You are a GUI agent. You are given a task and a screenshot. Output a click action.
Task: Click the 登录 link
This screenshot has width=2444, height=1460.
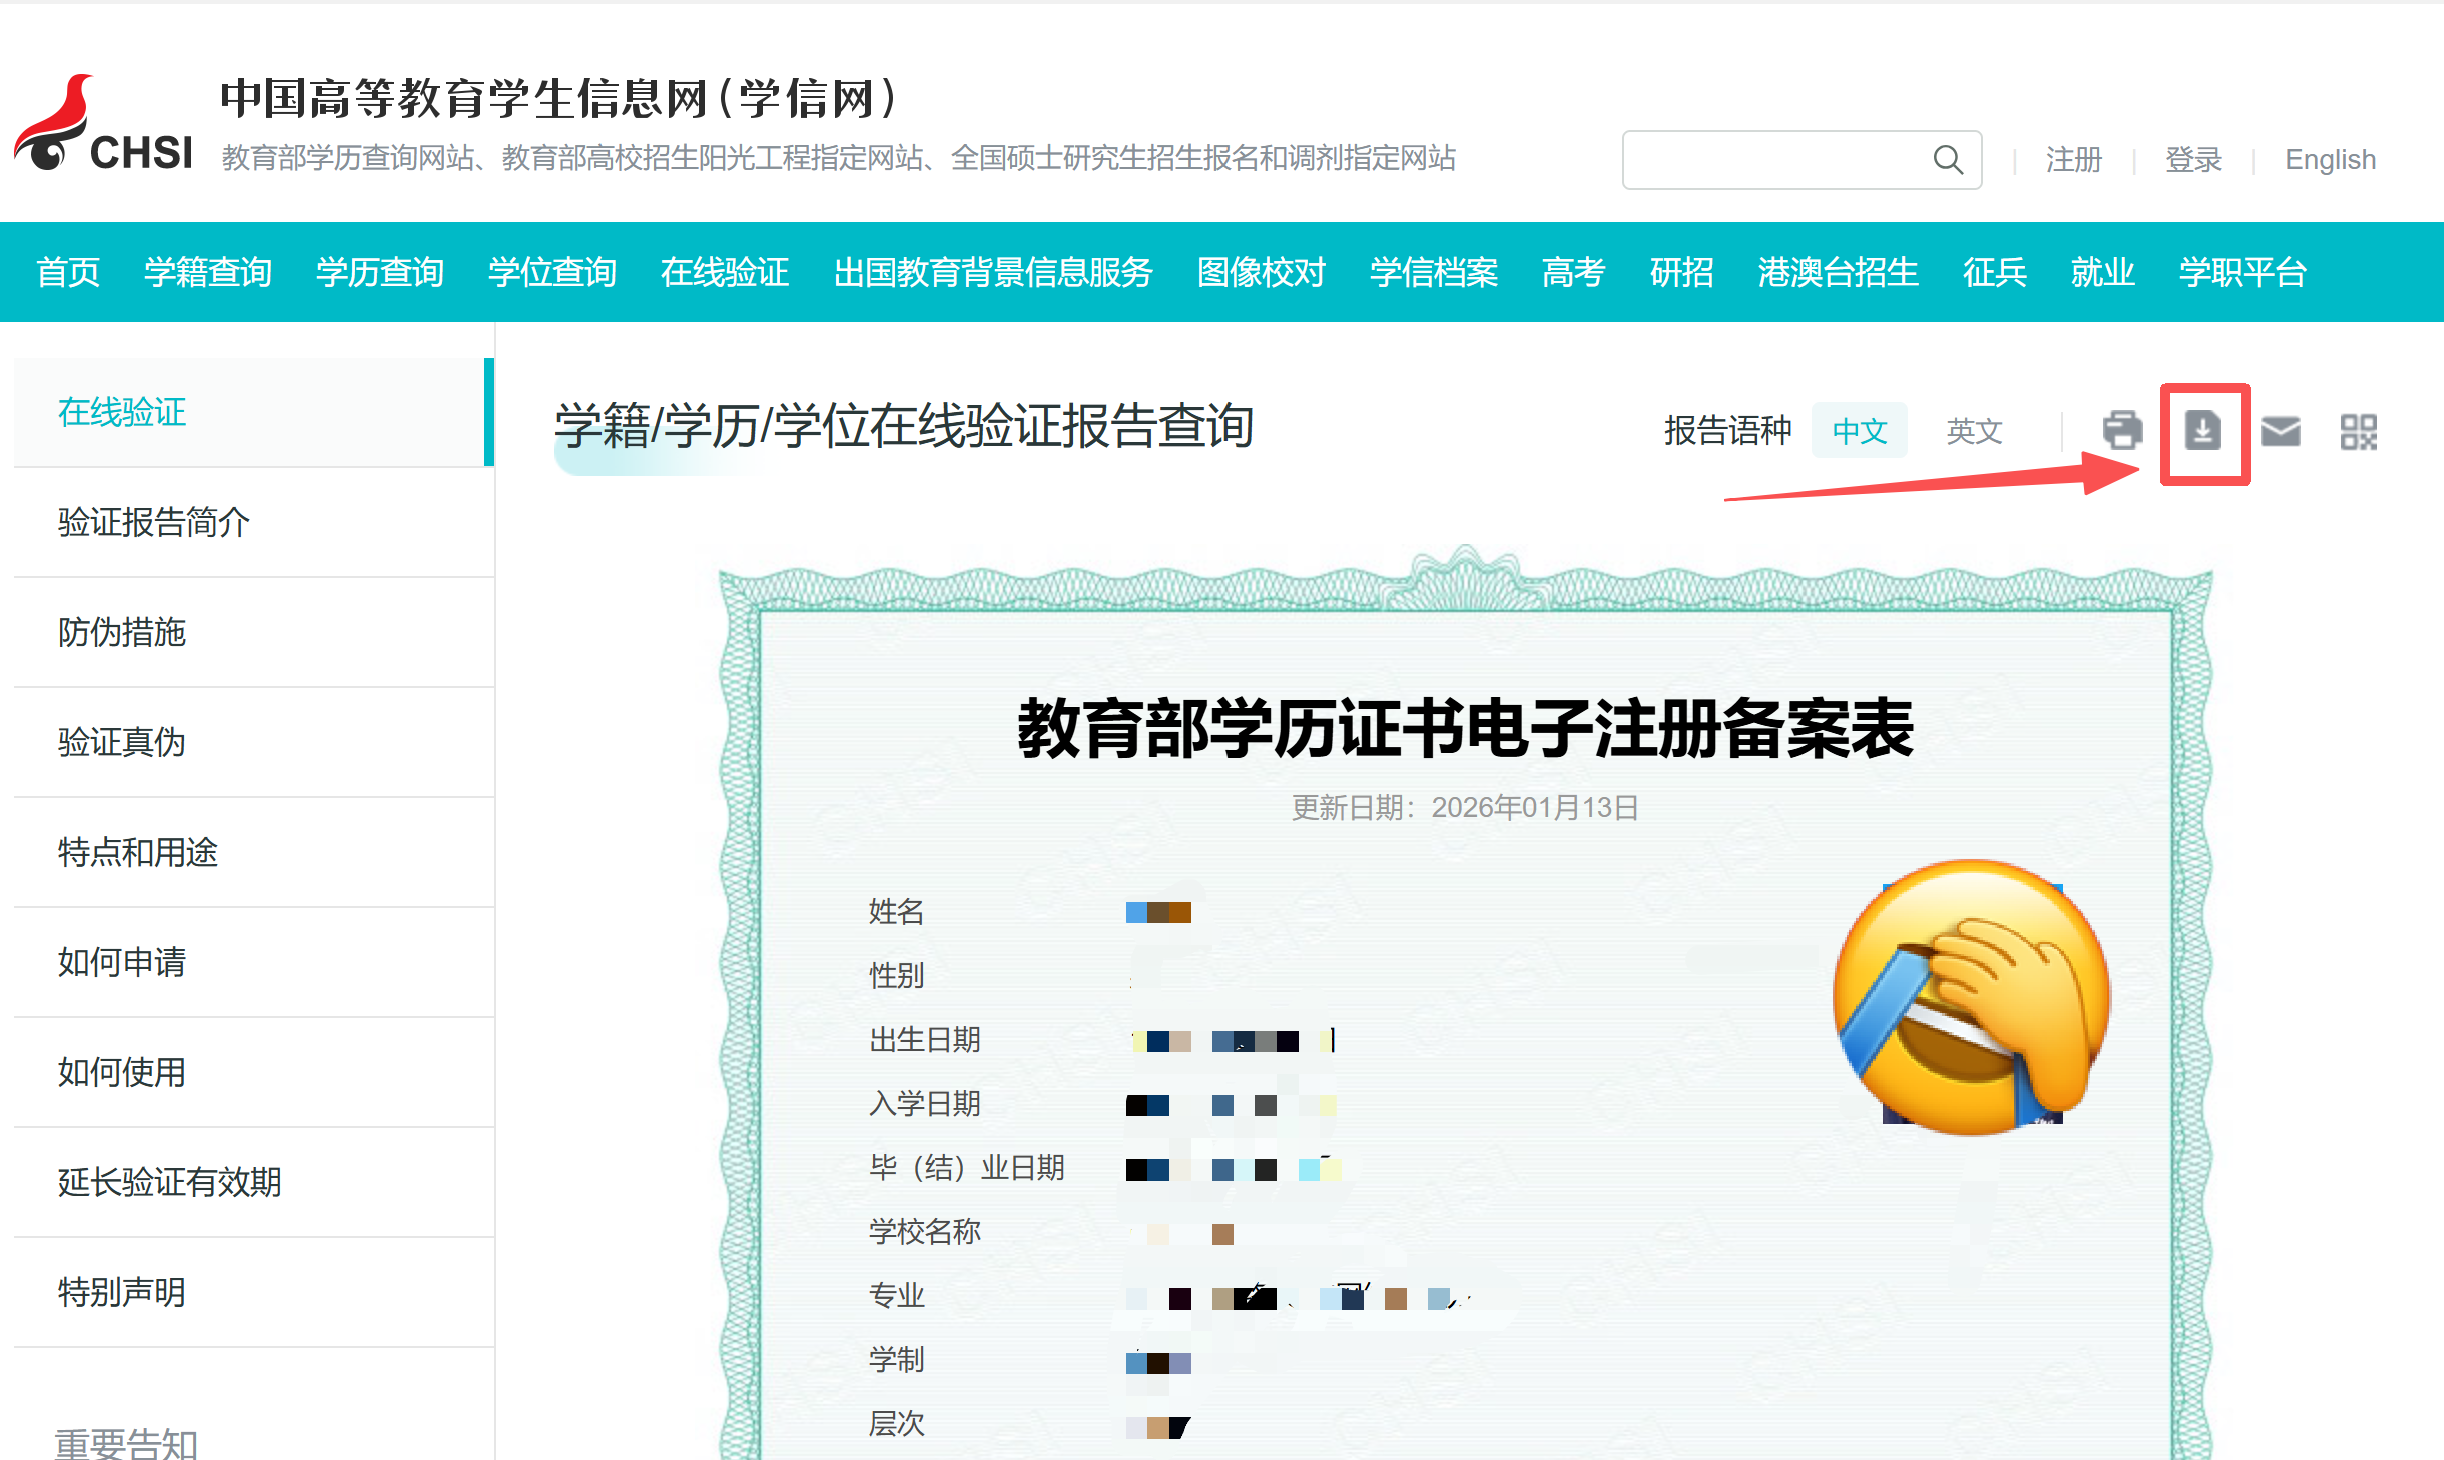tap(2193, 159)
